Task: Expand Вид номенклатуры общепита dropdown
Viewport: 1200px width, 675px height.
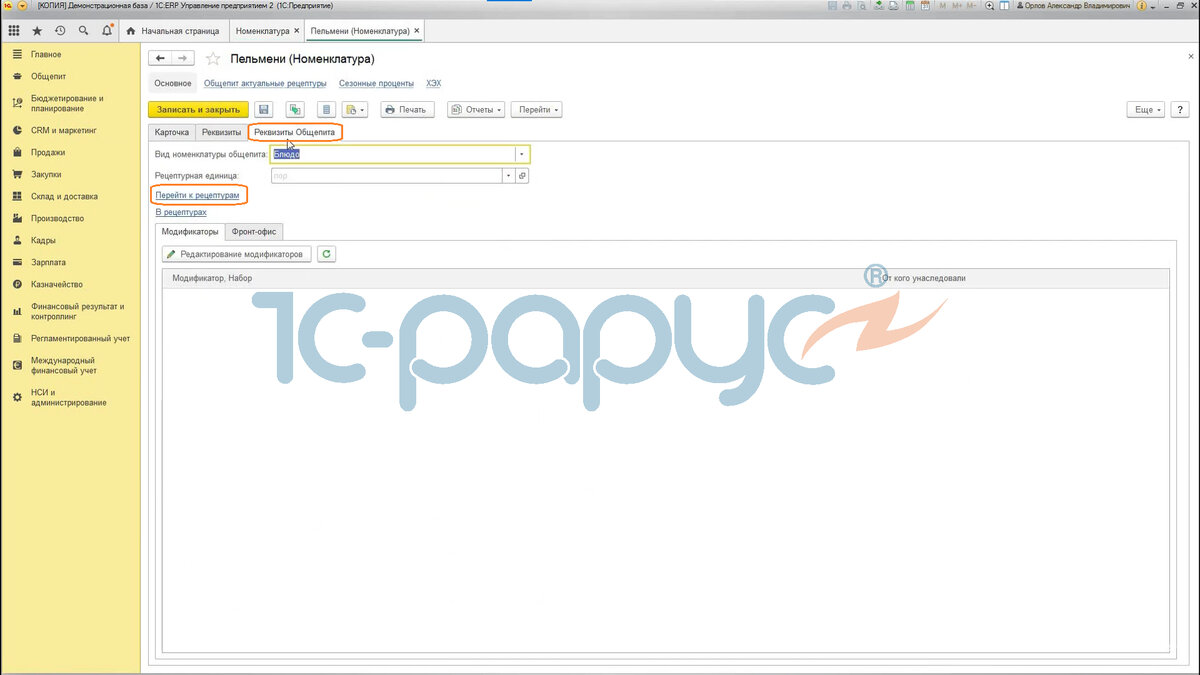Action: pos(522,154)
